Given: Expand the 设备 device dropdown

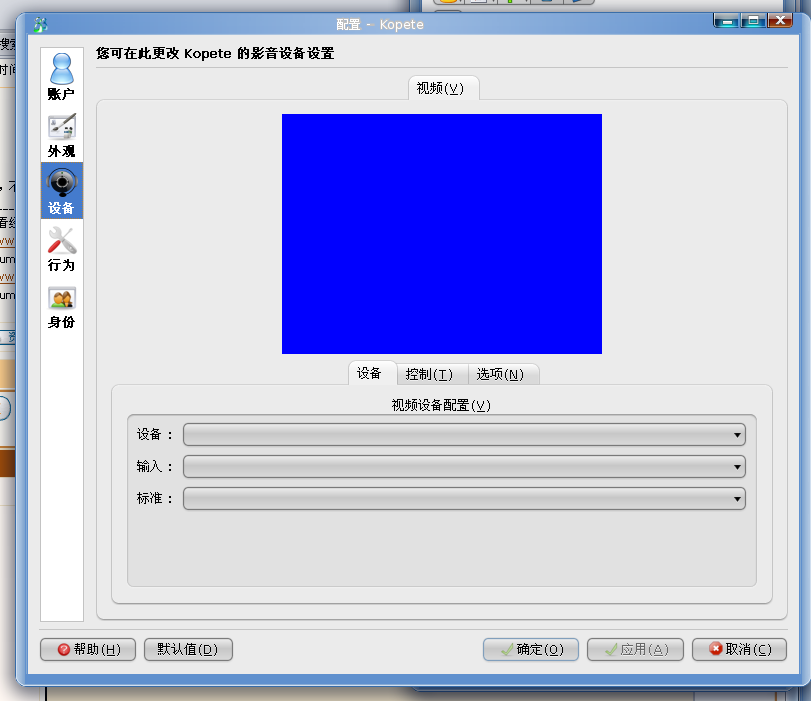Looking at the screenshot, I should click(x=464, y=435).
